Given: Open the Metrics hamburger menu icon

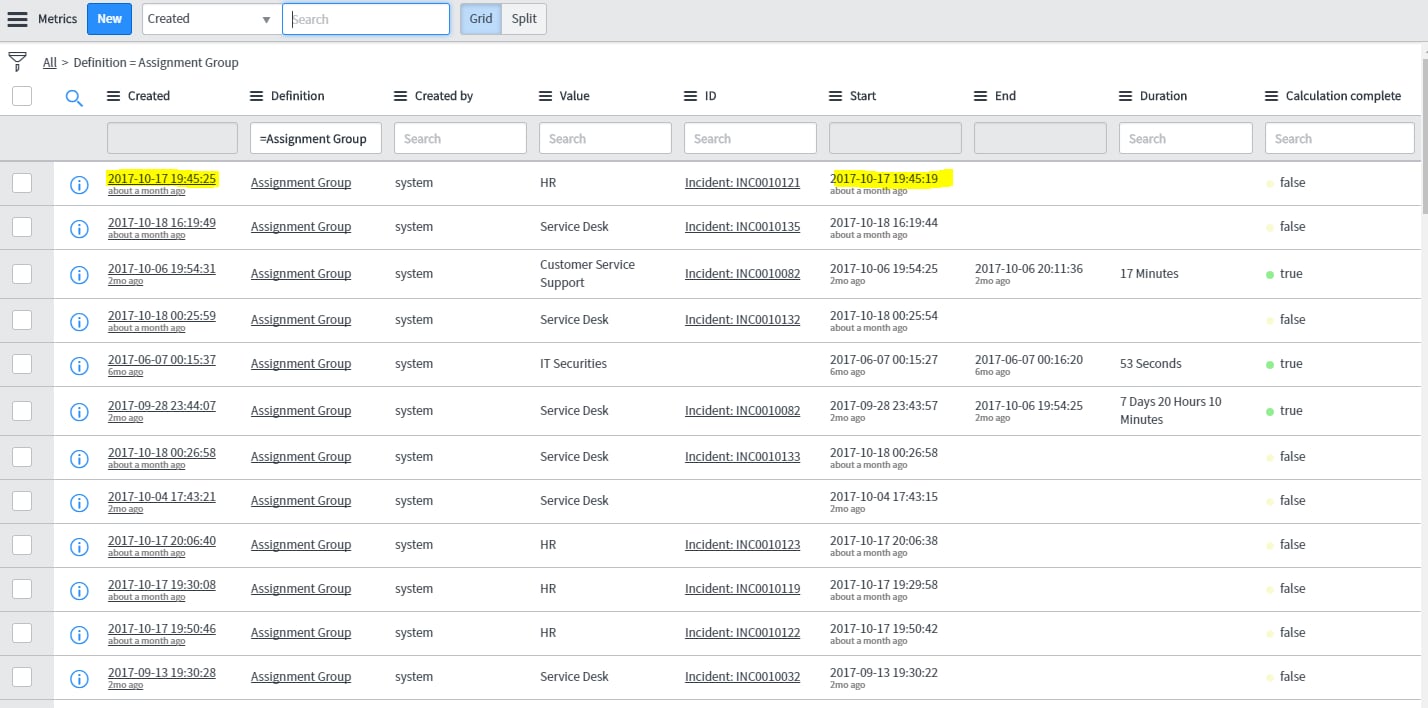Looking at the screenshot, I should 18,19.
